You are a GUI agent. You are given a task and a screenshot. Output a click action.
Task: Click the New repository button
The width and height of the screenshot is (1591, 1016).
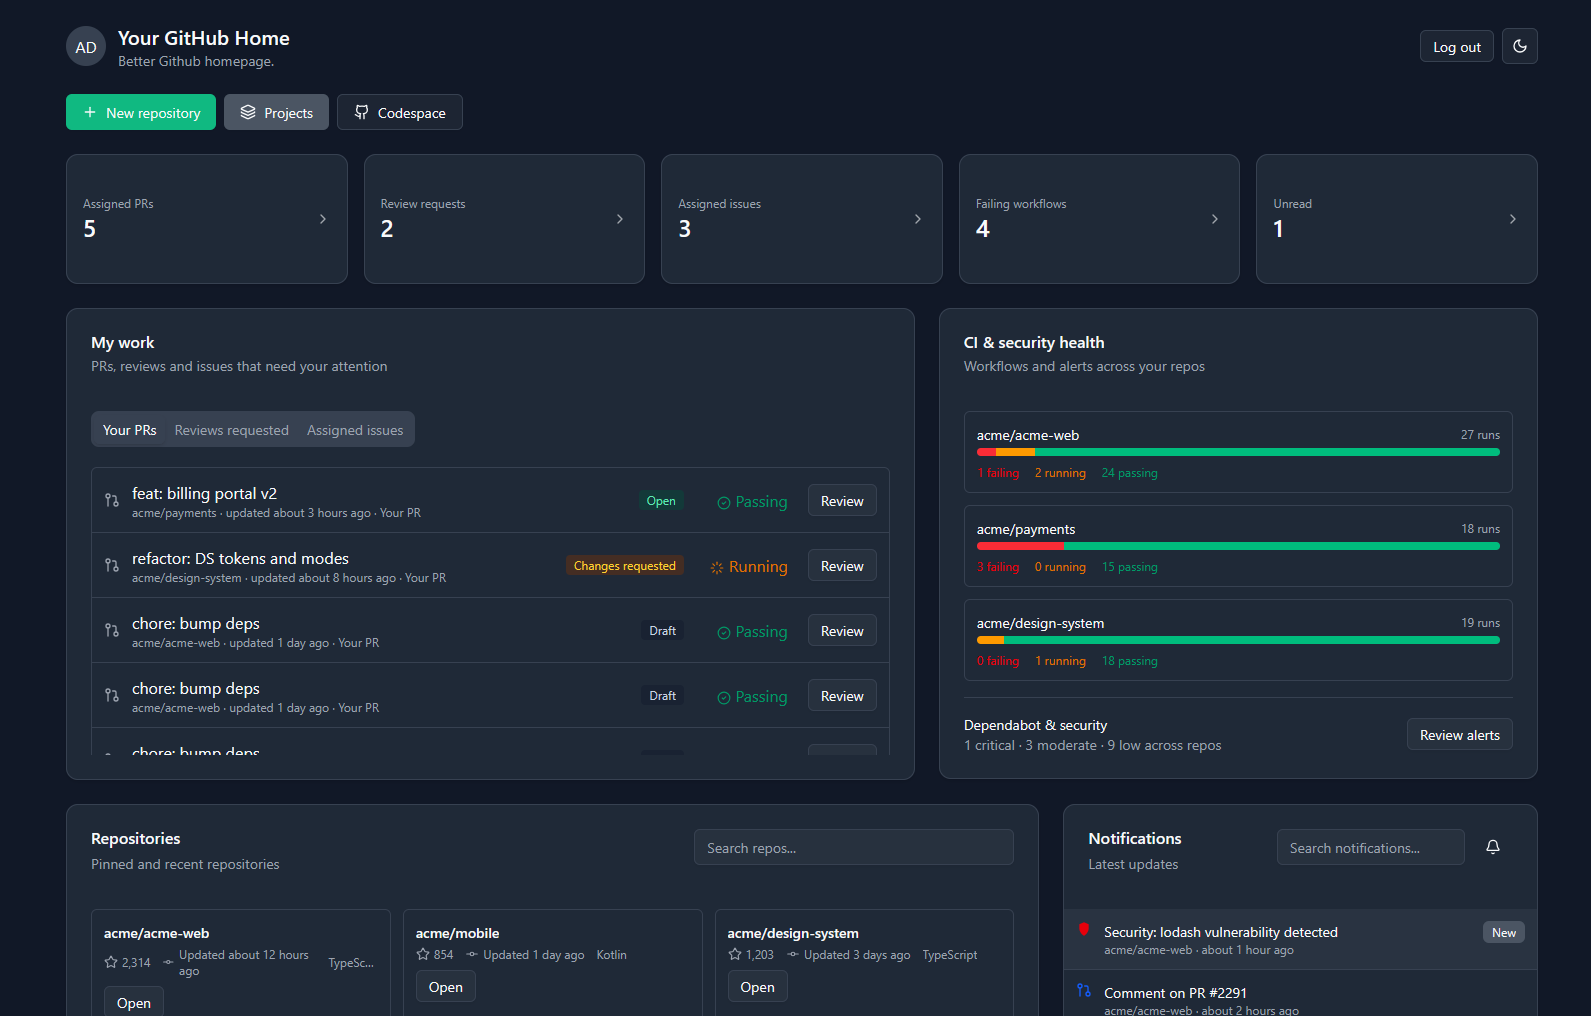141,112
